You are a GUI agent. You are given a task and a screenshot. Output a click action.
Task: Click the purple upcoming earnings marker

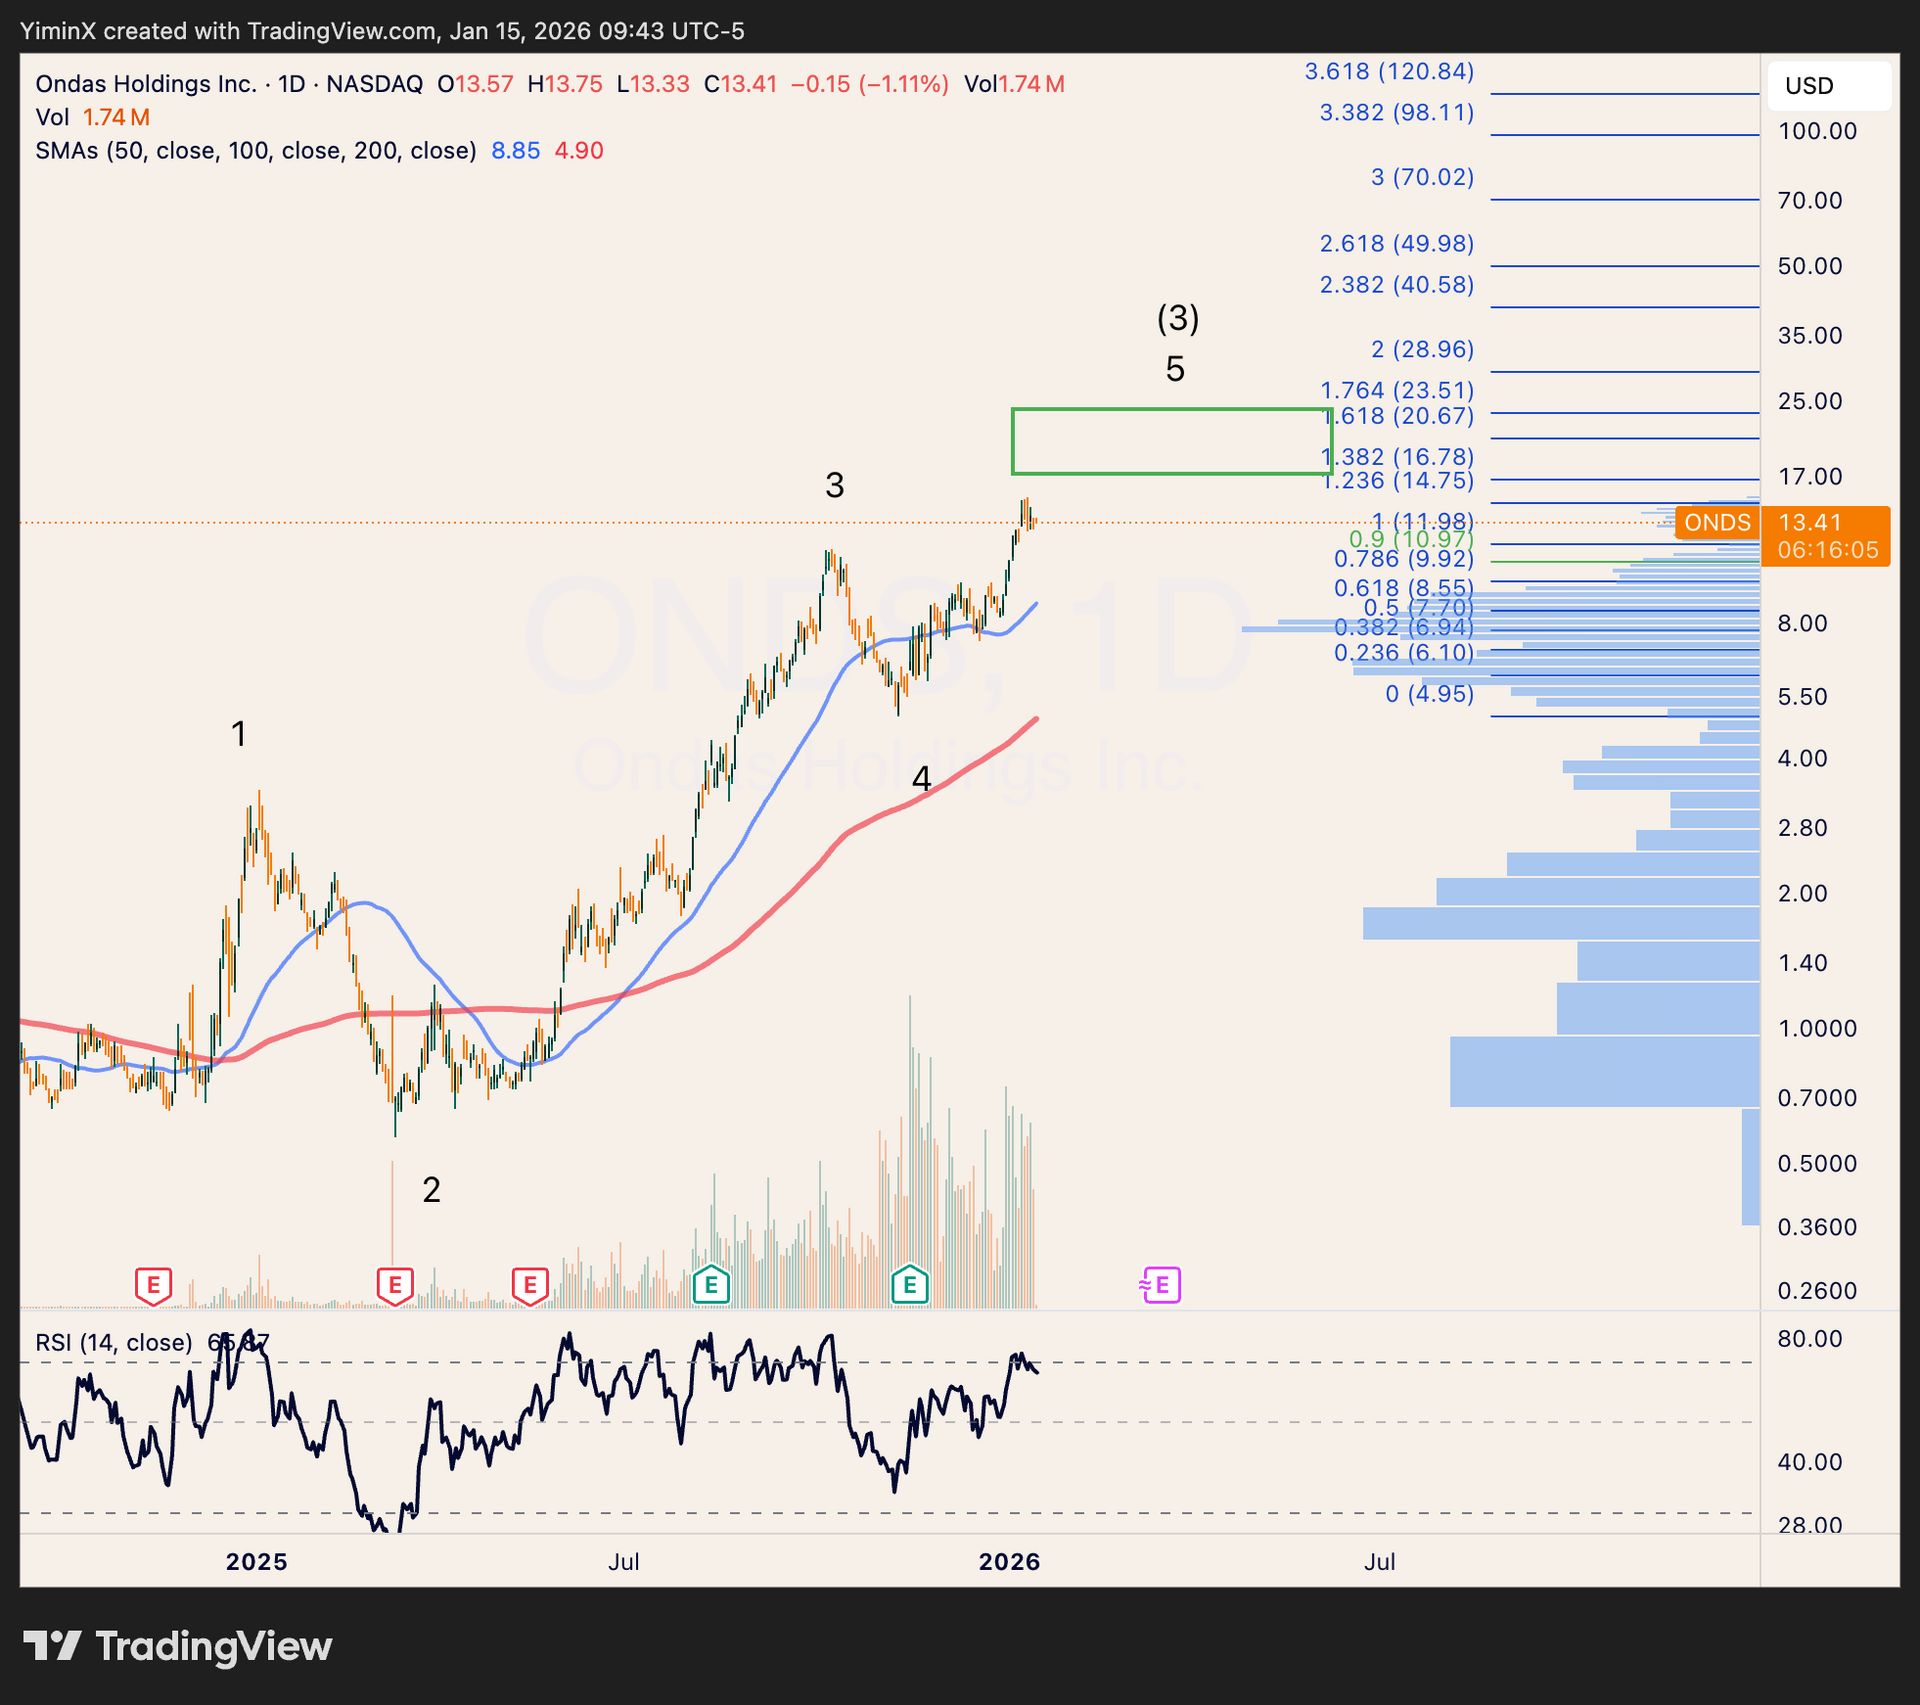point(1161,1285)
